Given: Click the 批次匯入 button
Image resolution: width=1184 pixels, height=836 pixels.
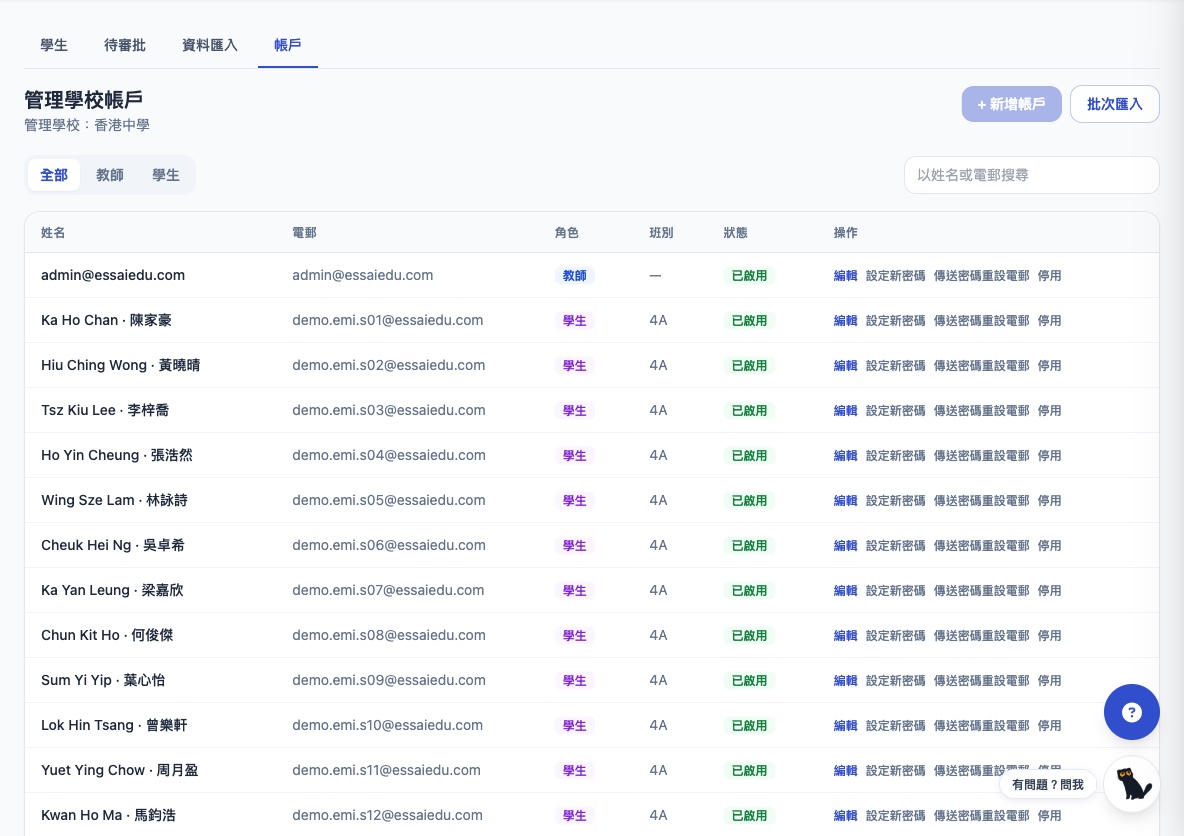Looking at the screenshot, I should pos(1115,104).
